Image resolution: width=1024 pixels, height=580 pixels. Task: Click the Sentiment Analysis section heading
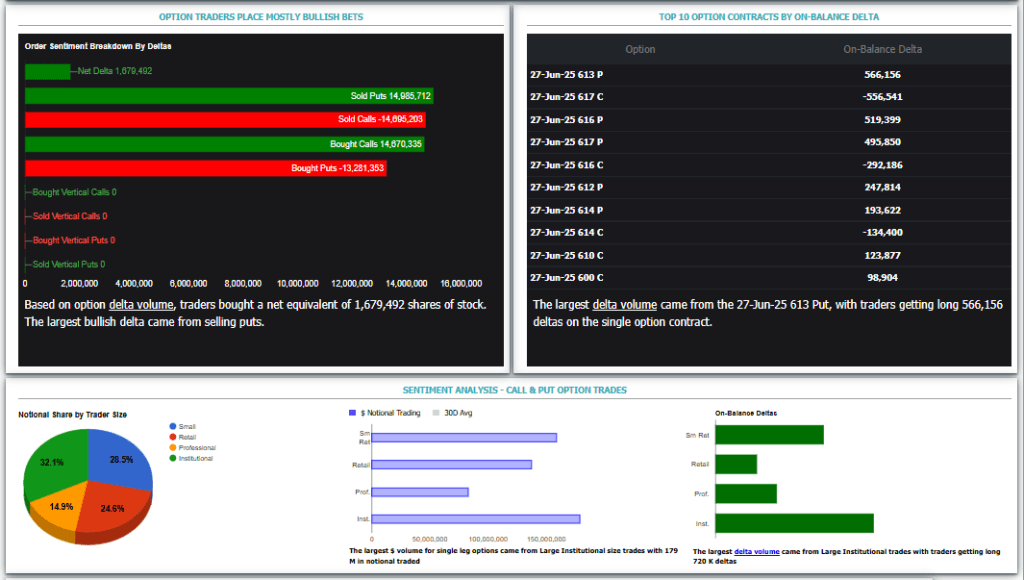pyautogui.click(x=515, y=390)
